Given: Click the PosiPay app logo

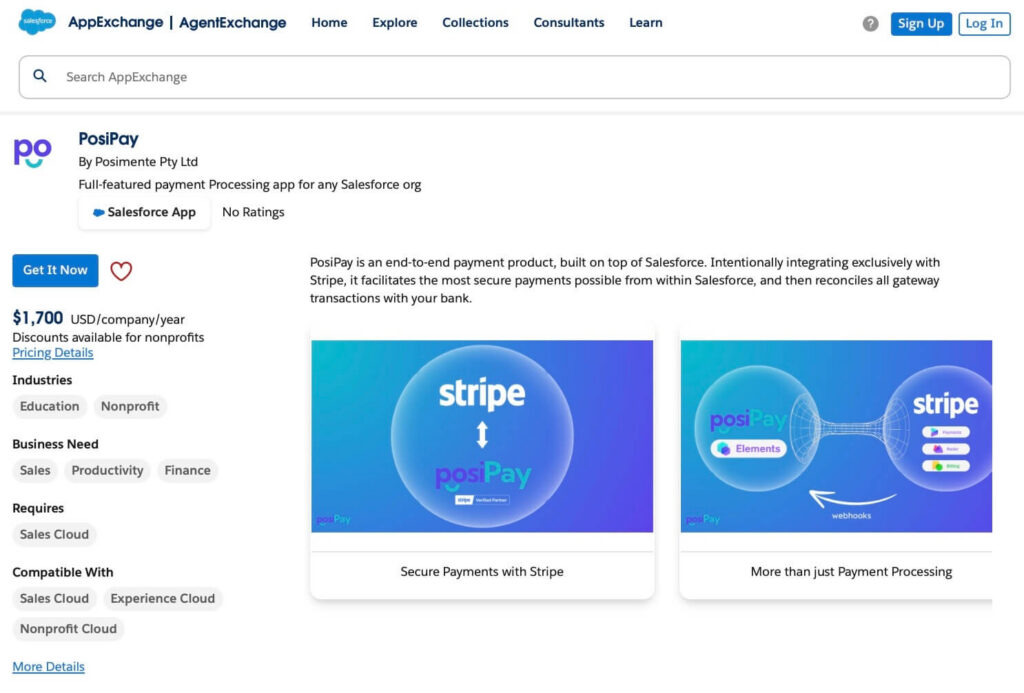Looking at the screenshot, I should pyautogui.click(x=33, y=153).
